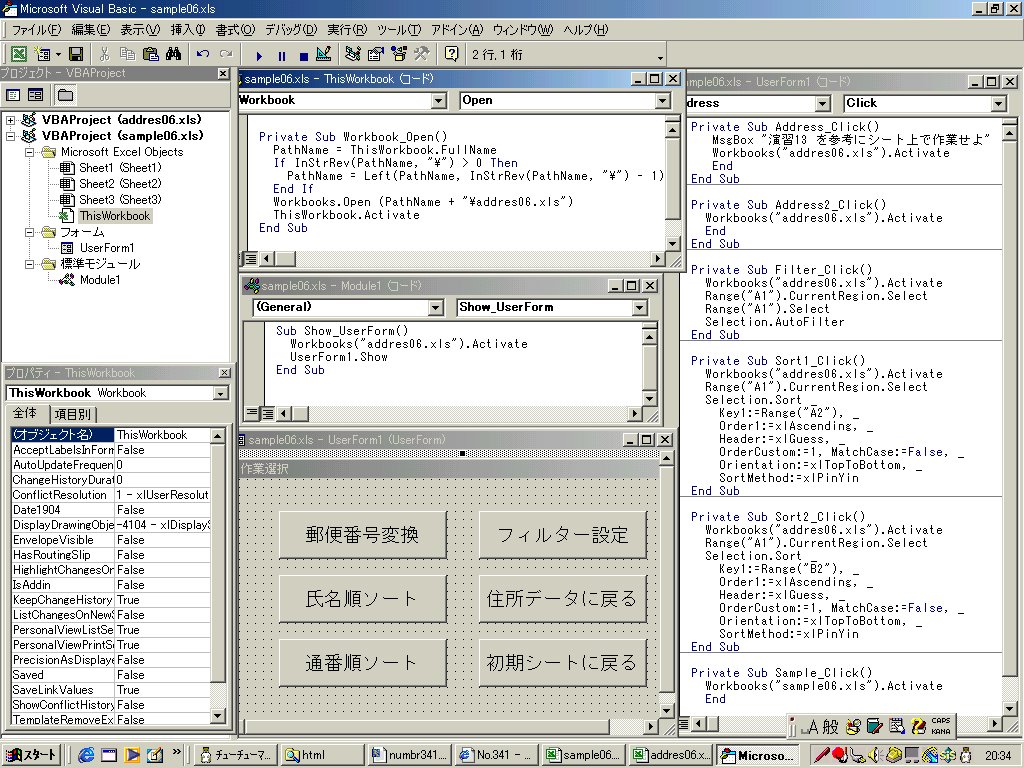The height and width of the screenshot is (768, 1024).
Task: Click the 郵便番号変換 form button
Action: [362, 535]
